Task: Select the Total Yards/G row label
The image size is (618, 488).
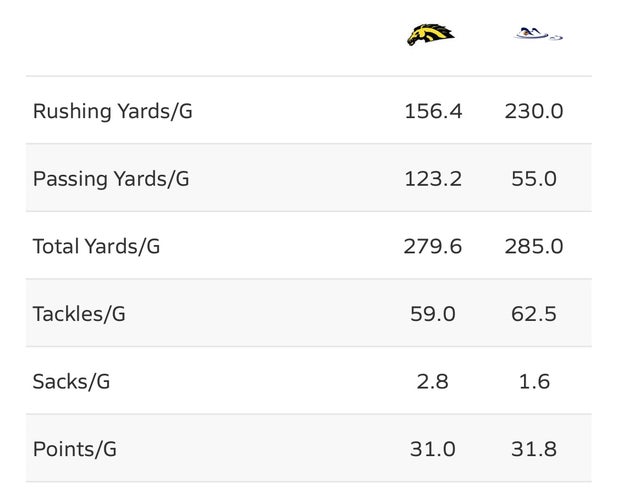Action: pos(96,246)
